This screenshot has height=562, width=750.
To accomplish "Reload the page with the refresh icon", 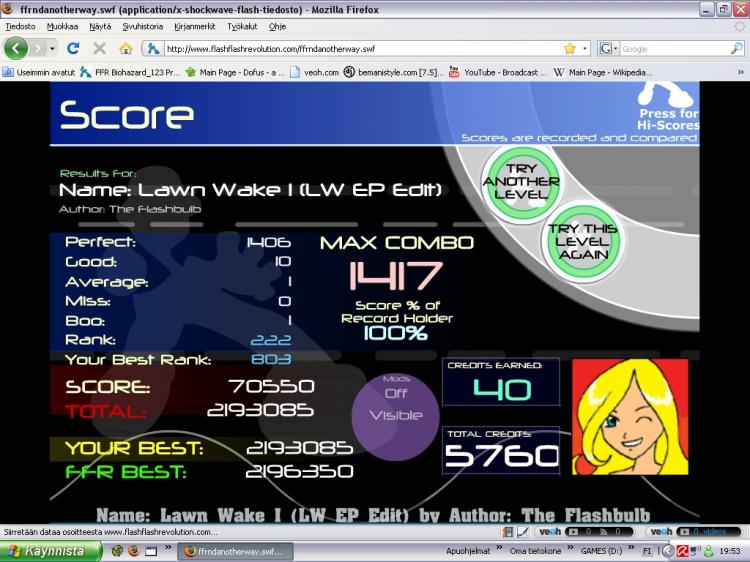I will 73,48.
